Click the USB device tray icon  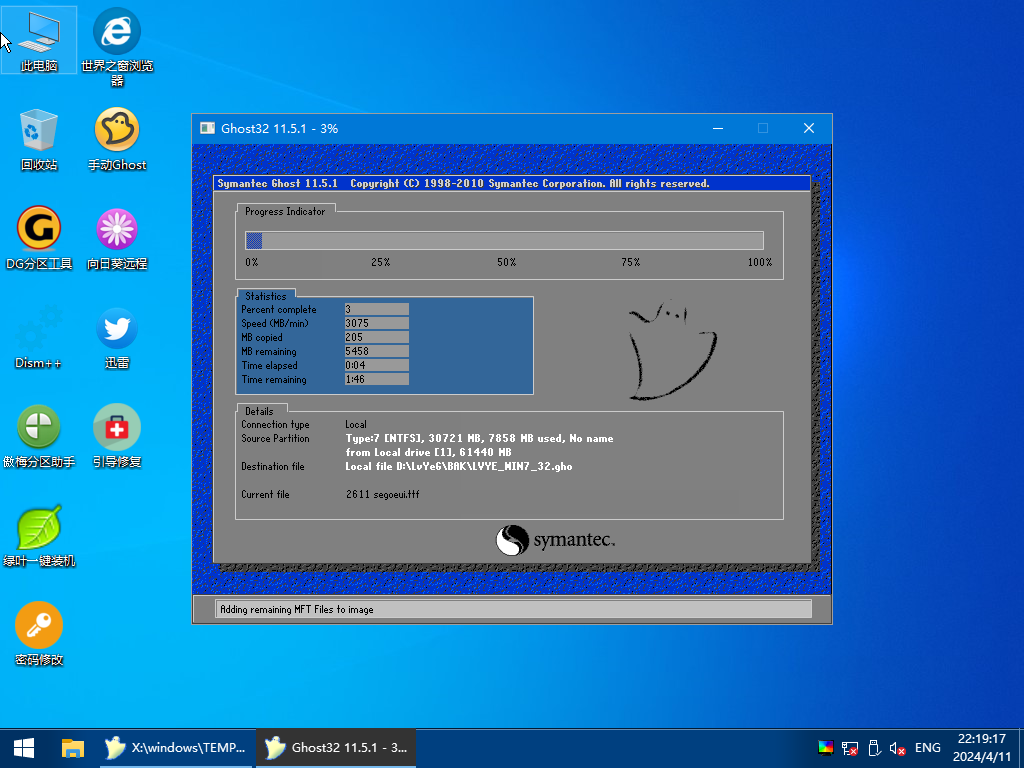click(x=874, y=748)
